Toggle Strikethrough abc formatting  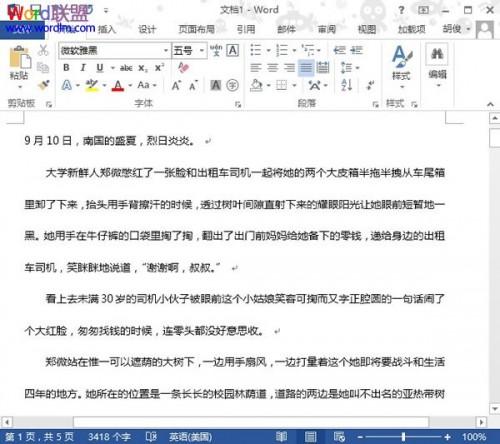pos(126,68)
